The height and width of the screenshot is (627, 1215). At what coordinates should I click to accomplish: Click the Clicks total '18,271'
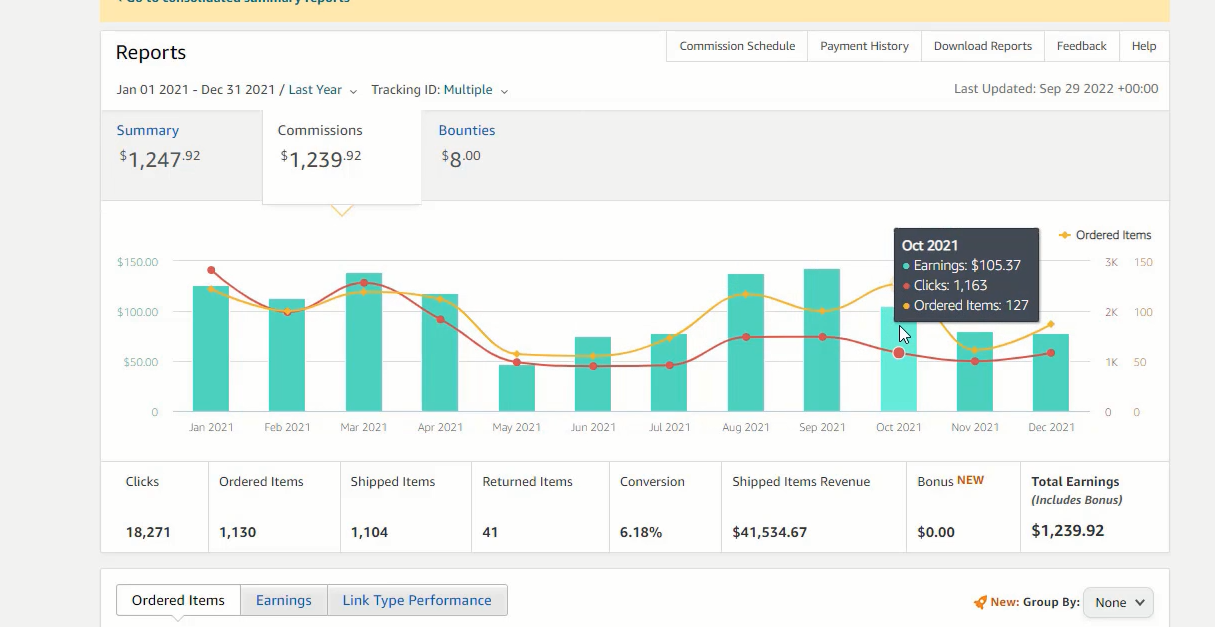pyautogui.click(x=148, y=532)
